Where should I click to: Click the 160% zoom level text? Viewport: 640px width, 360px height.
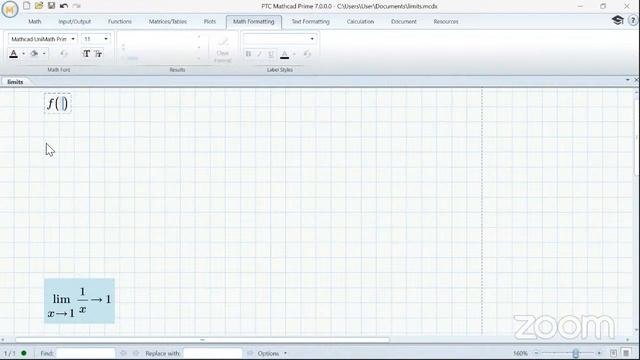point(520,353)
